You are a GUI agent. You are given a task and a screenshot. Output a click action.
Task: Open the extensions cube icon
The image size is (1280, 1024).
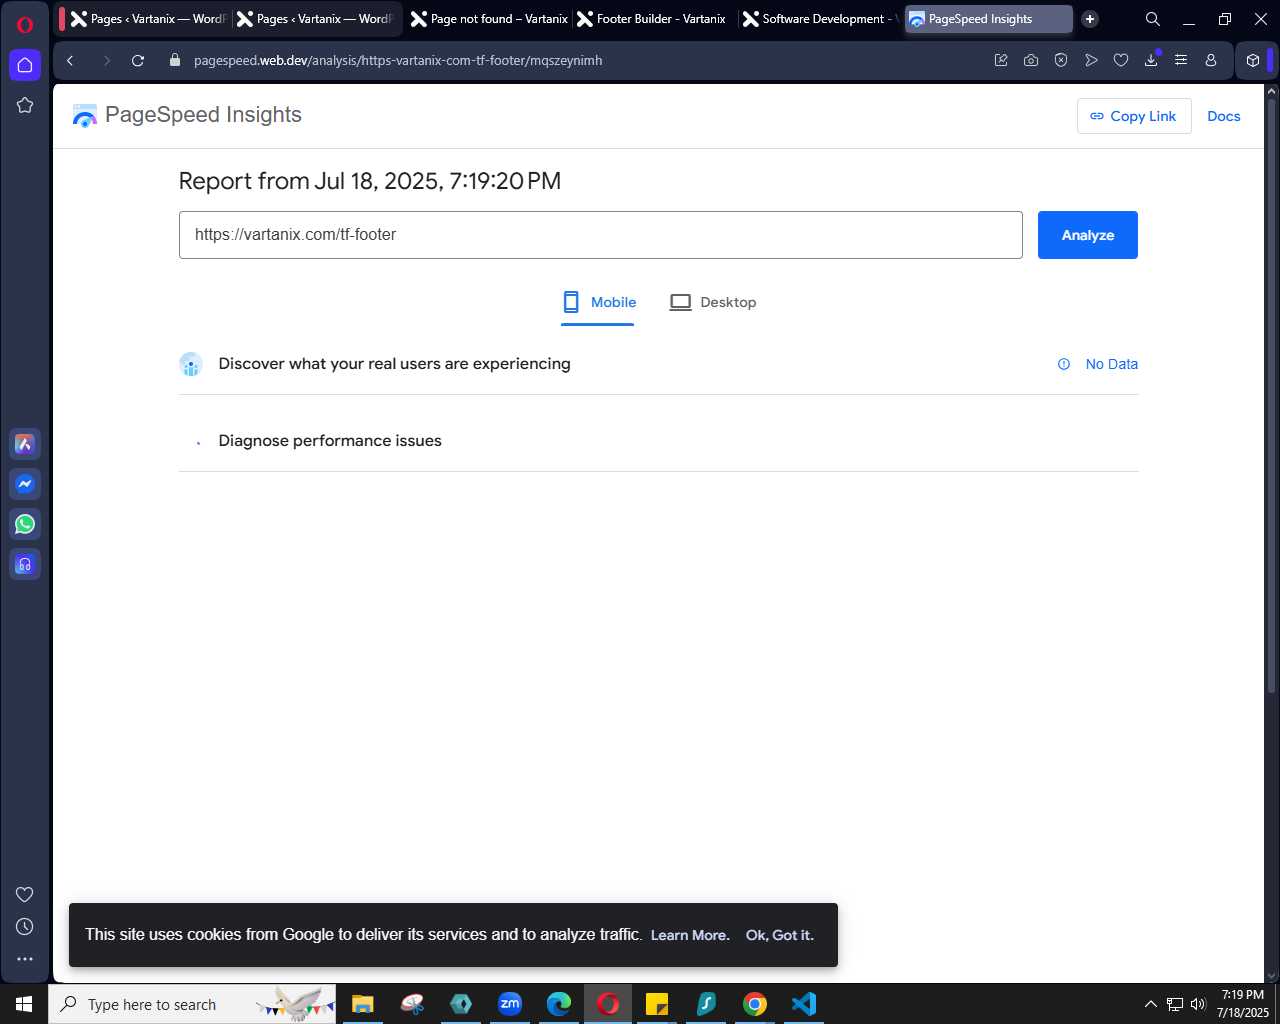(1253, 60)
